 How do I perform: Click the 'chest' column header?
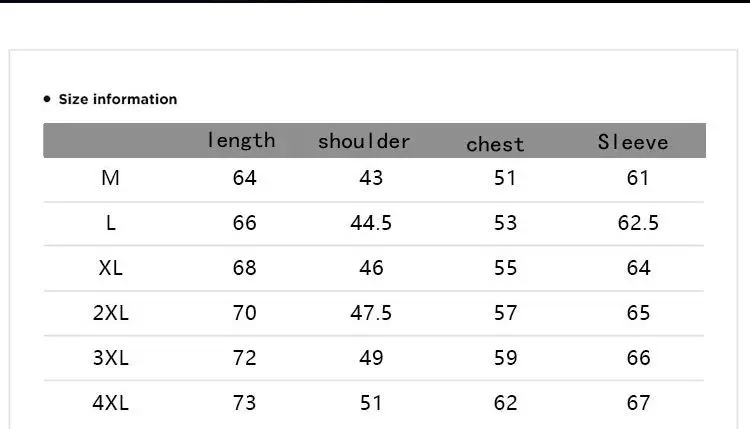(x=495, y=144)
